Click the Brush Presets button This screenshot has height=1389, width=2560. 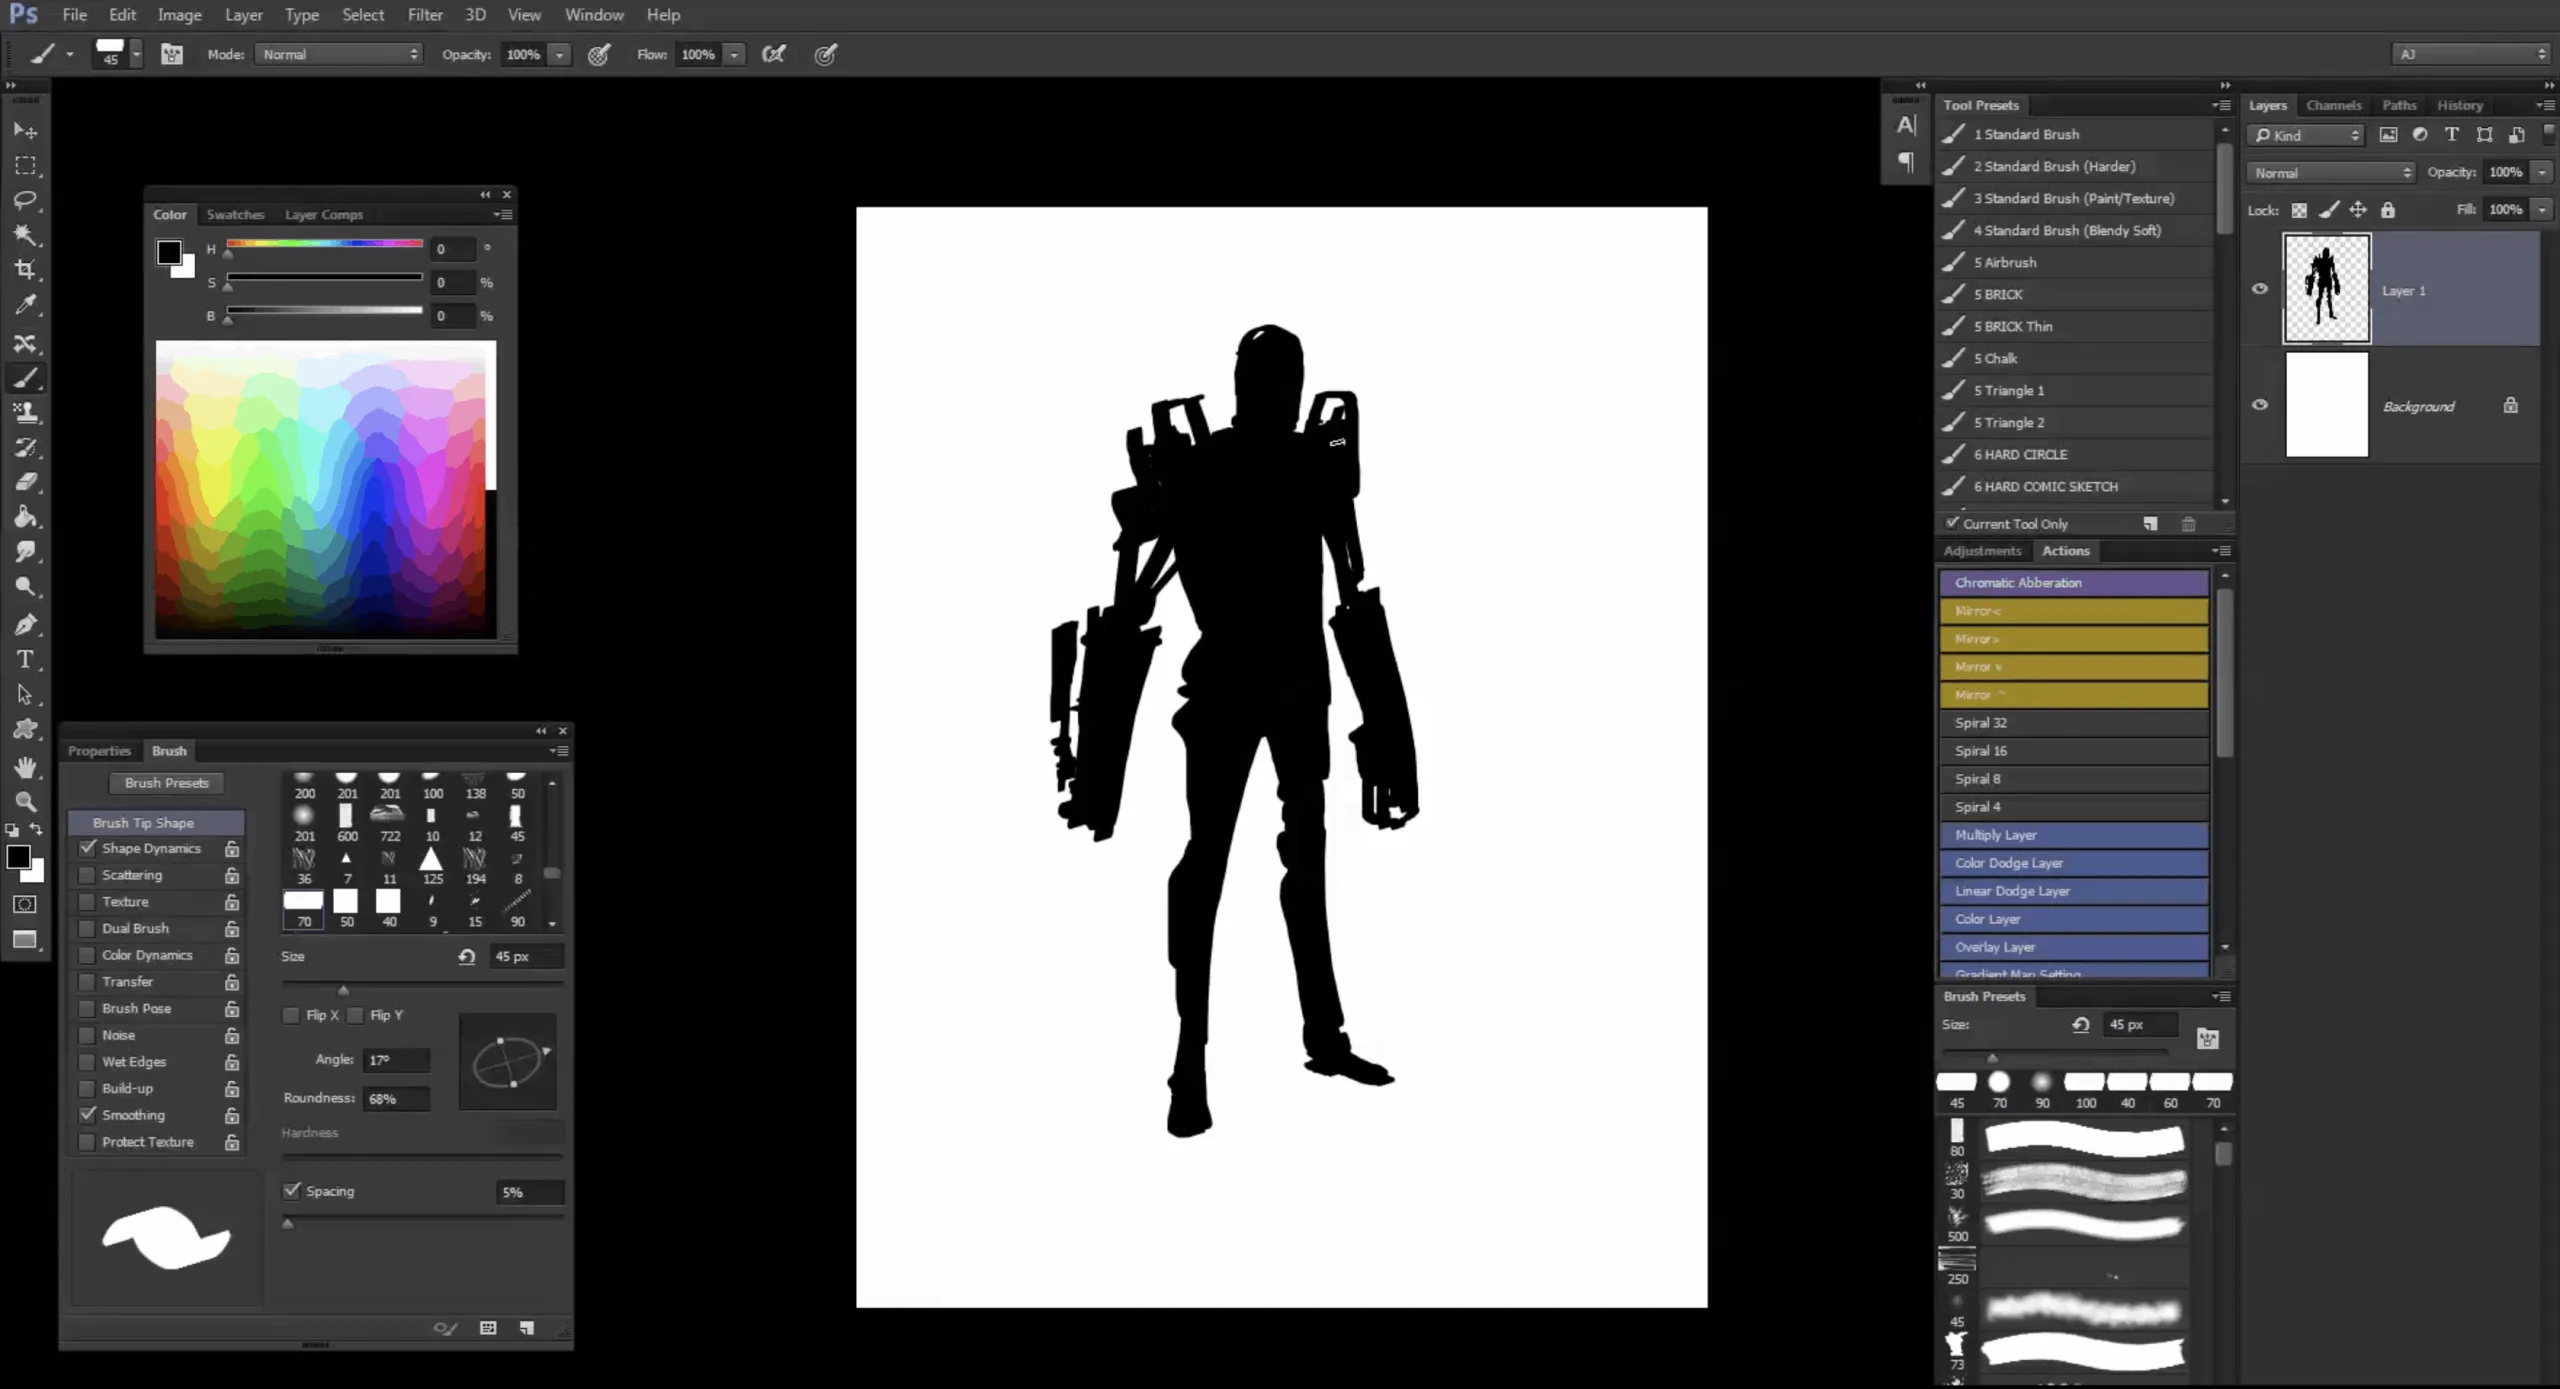point(166,783)
